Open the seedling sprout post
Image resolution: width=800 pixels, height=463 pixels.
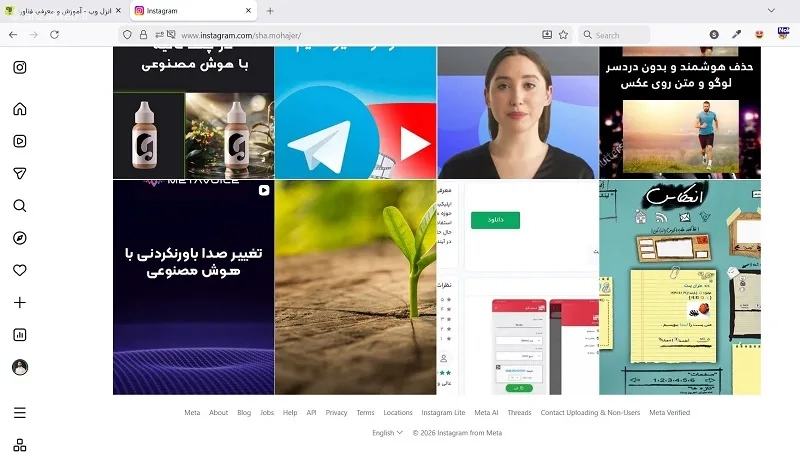pos(356,287)
